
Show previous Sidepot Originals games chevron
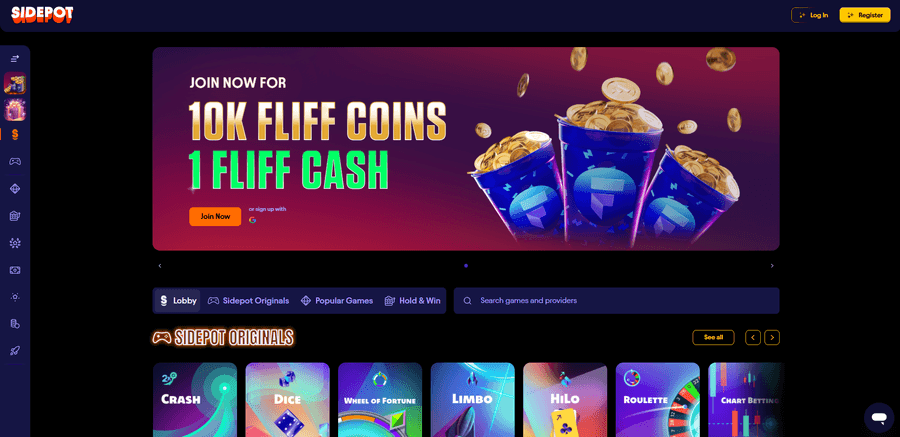[753, 338]
